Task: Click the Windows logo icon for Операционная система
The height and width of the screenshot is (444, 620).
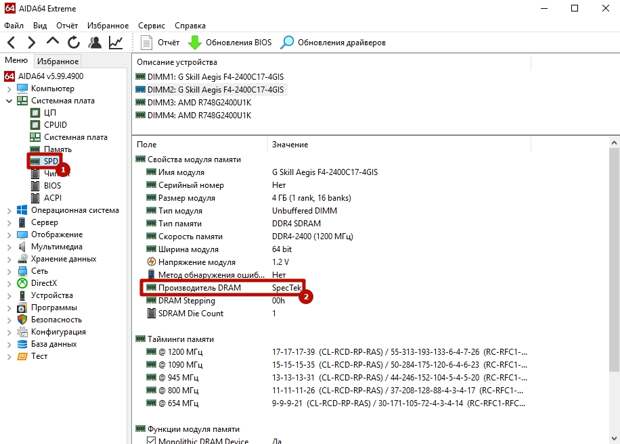Action: pos(22,210)
